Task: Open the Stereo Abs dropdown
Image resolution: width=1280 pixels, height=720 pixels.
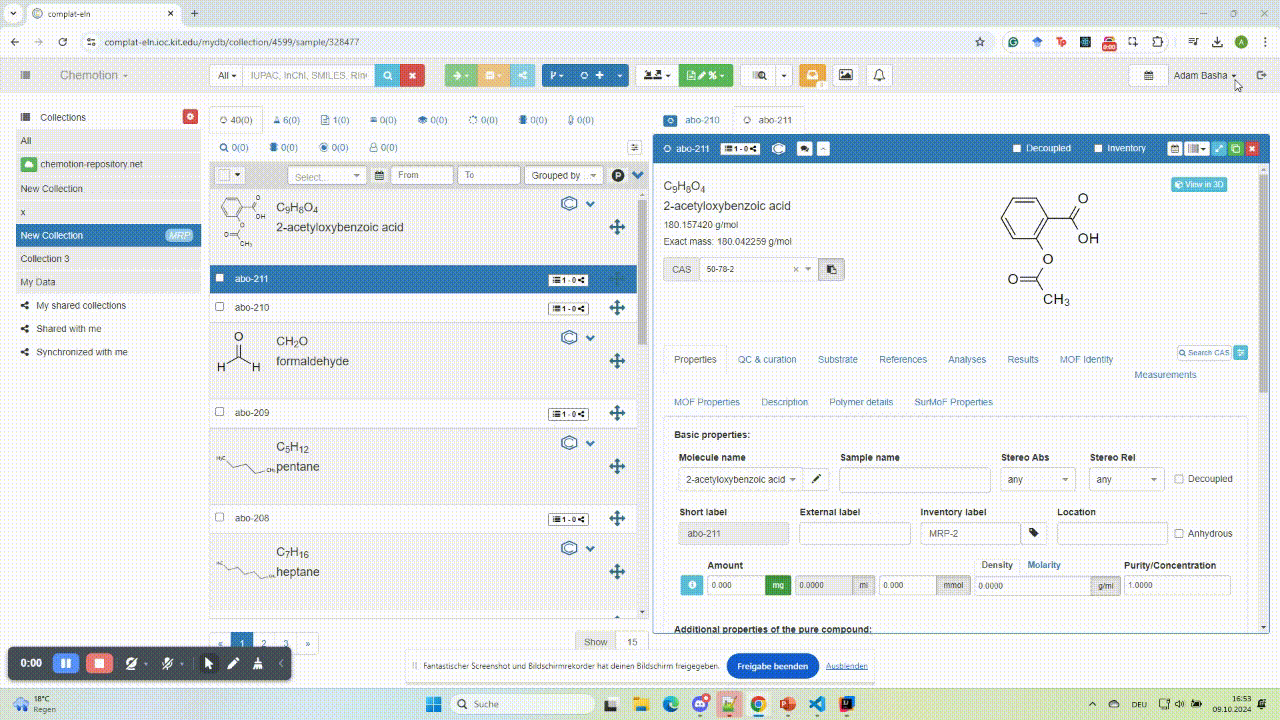Action: tap(1037, 479)
